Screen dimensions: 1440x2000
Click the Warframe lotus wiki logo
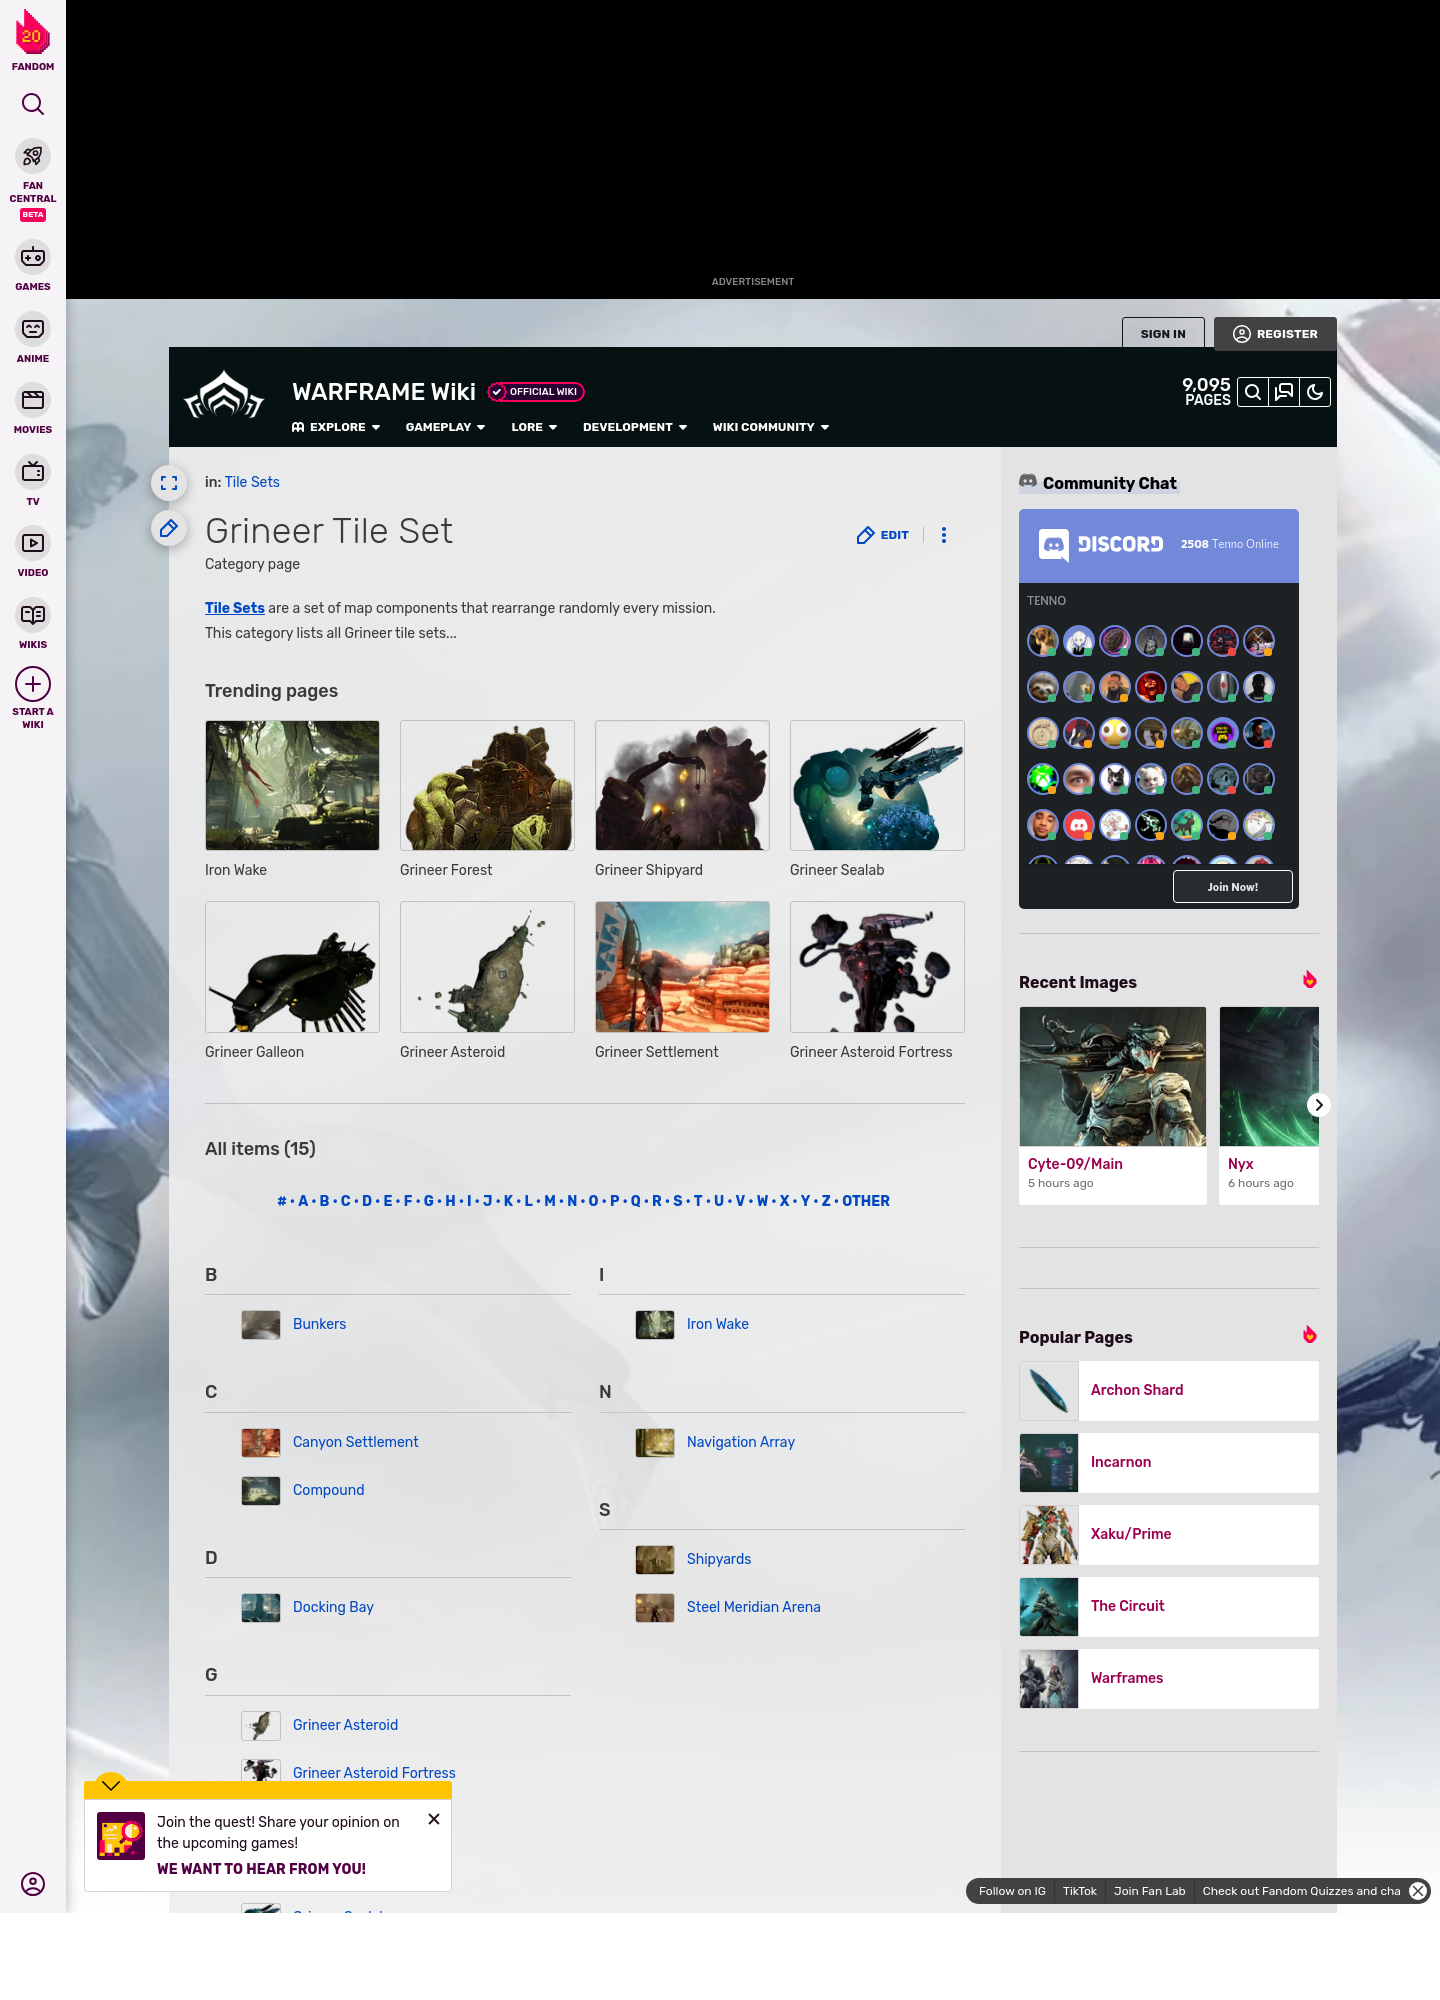click(x=224, y=396)
